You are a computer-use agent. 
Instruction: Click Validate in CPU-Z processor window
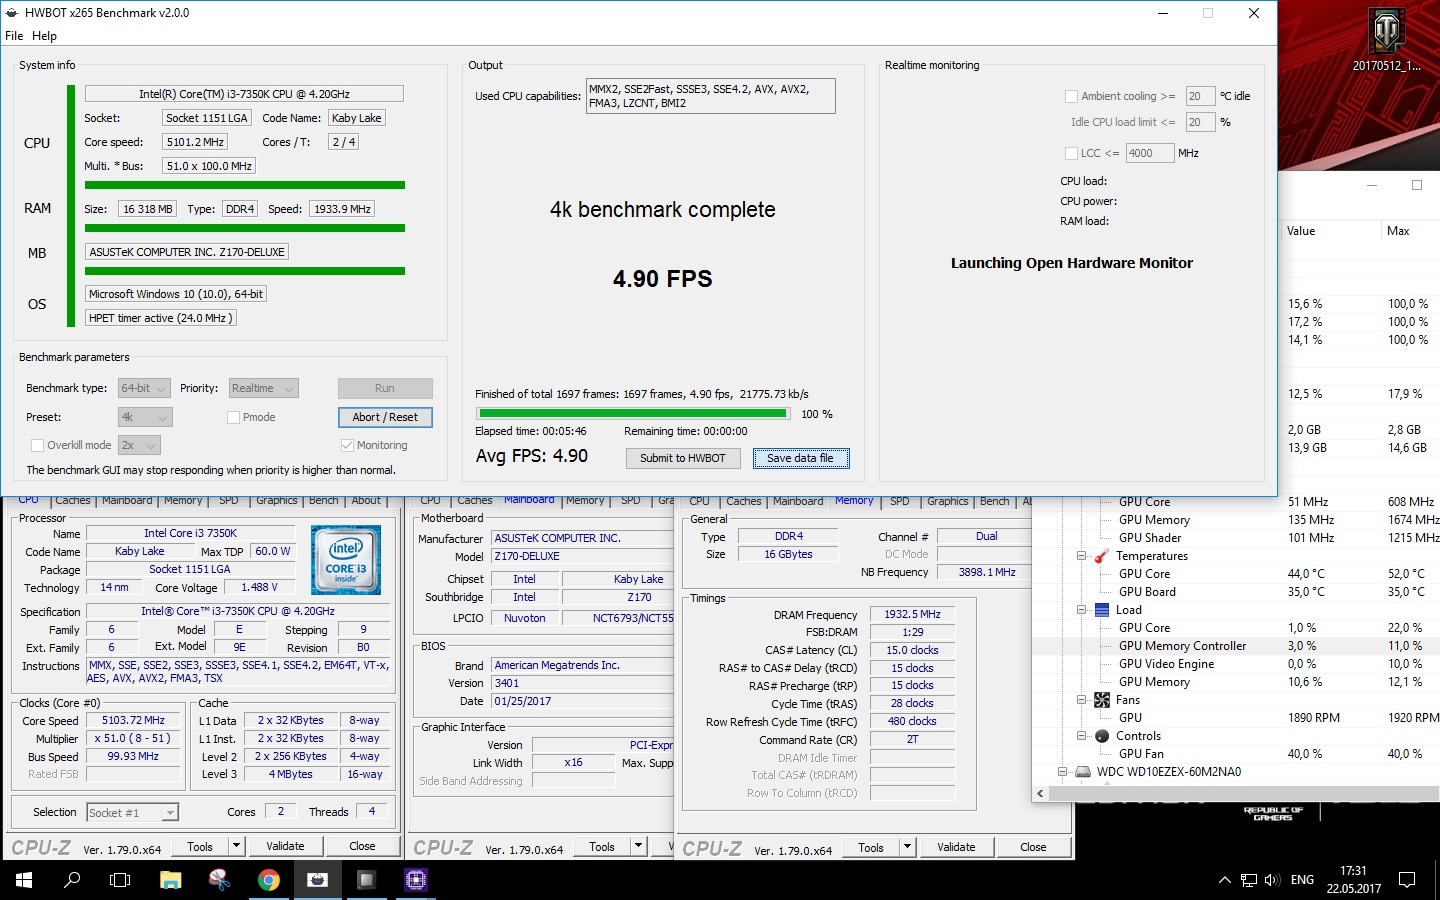point(285,846)
